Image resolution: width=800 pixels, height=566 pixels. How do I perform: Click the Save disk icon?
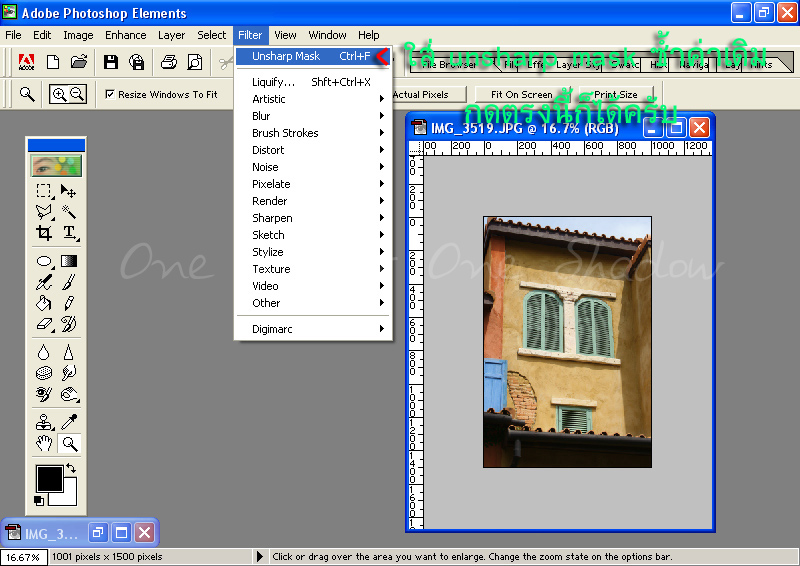pyautogui.click(x=111, y=62)
